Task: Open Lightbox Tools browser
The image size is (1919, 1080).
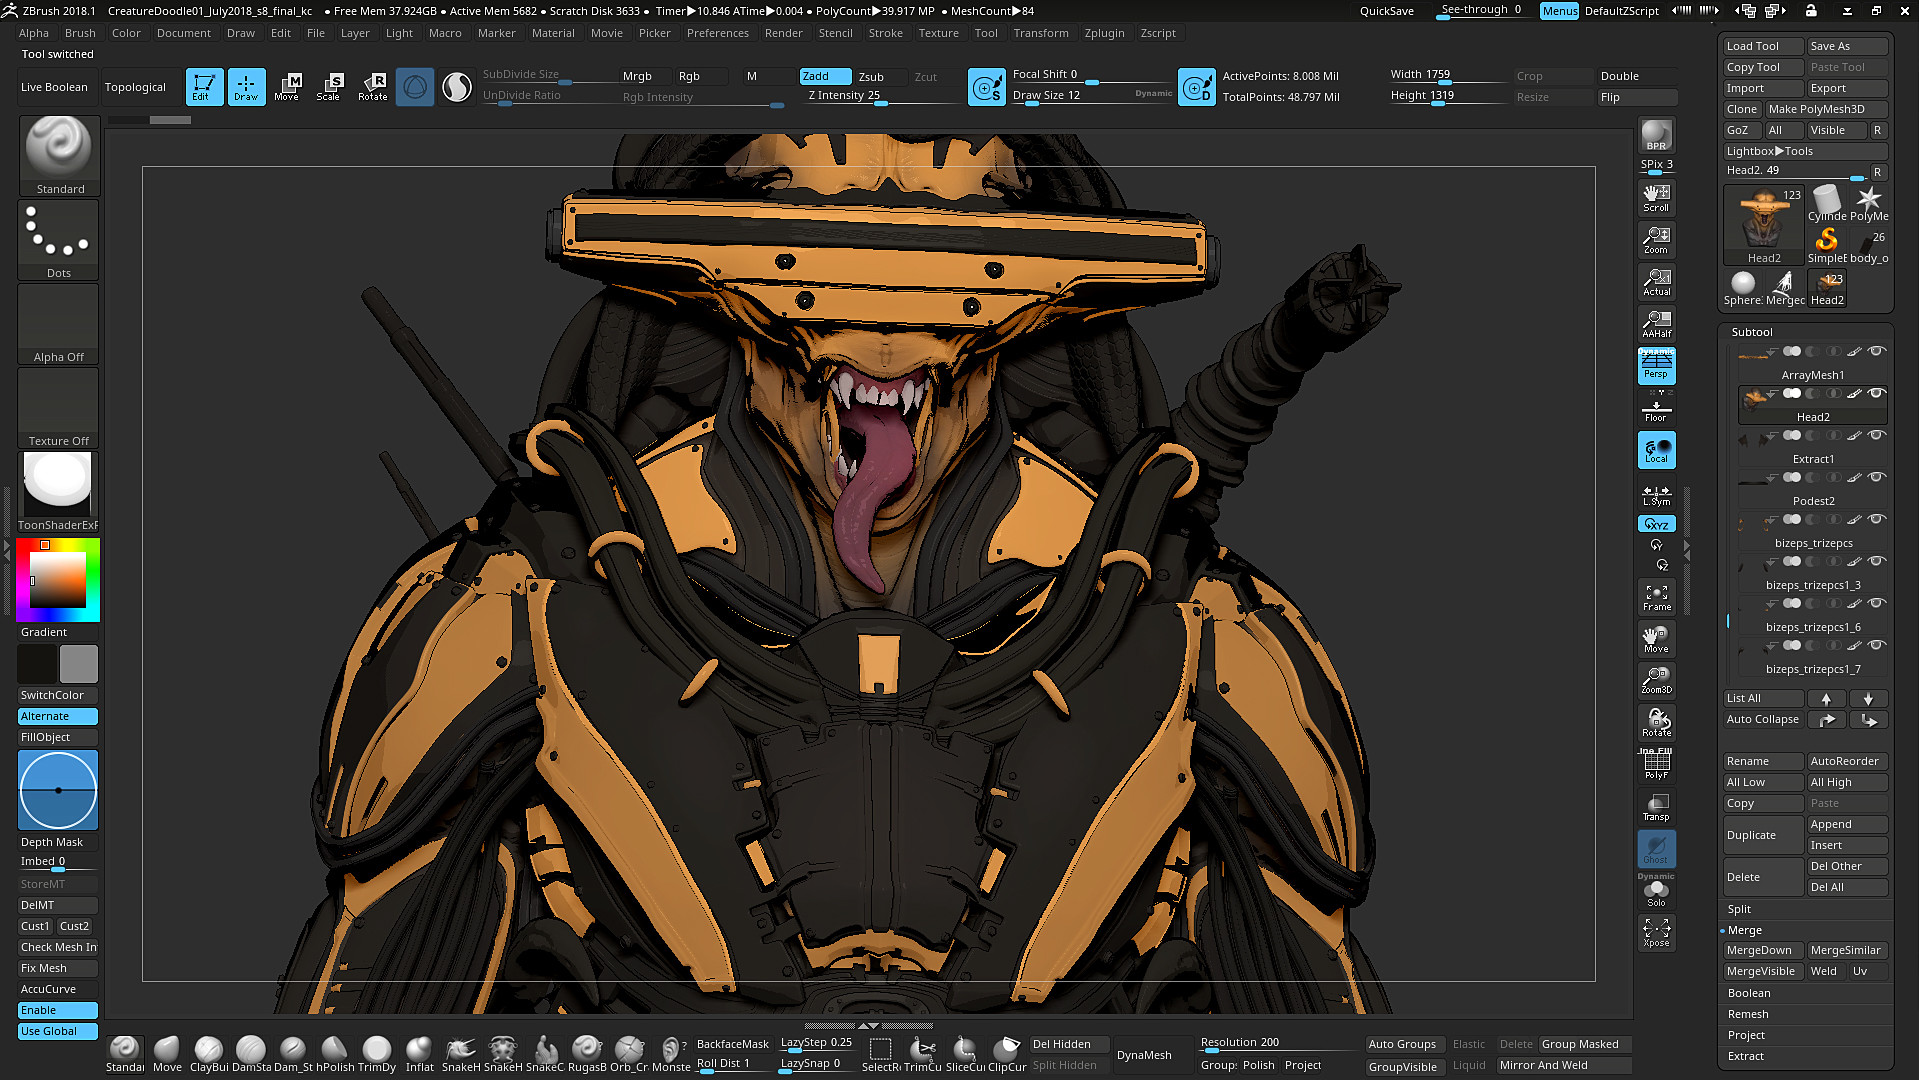Action: 1805,151
